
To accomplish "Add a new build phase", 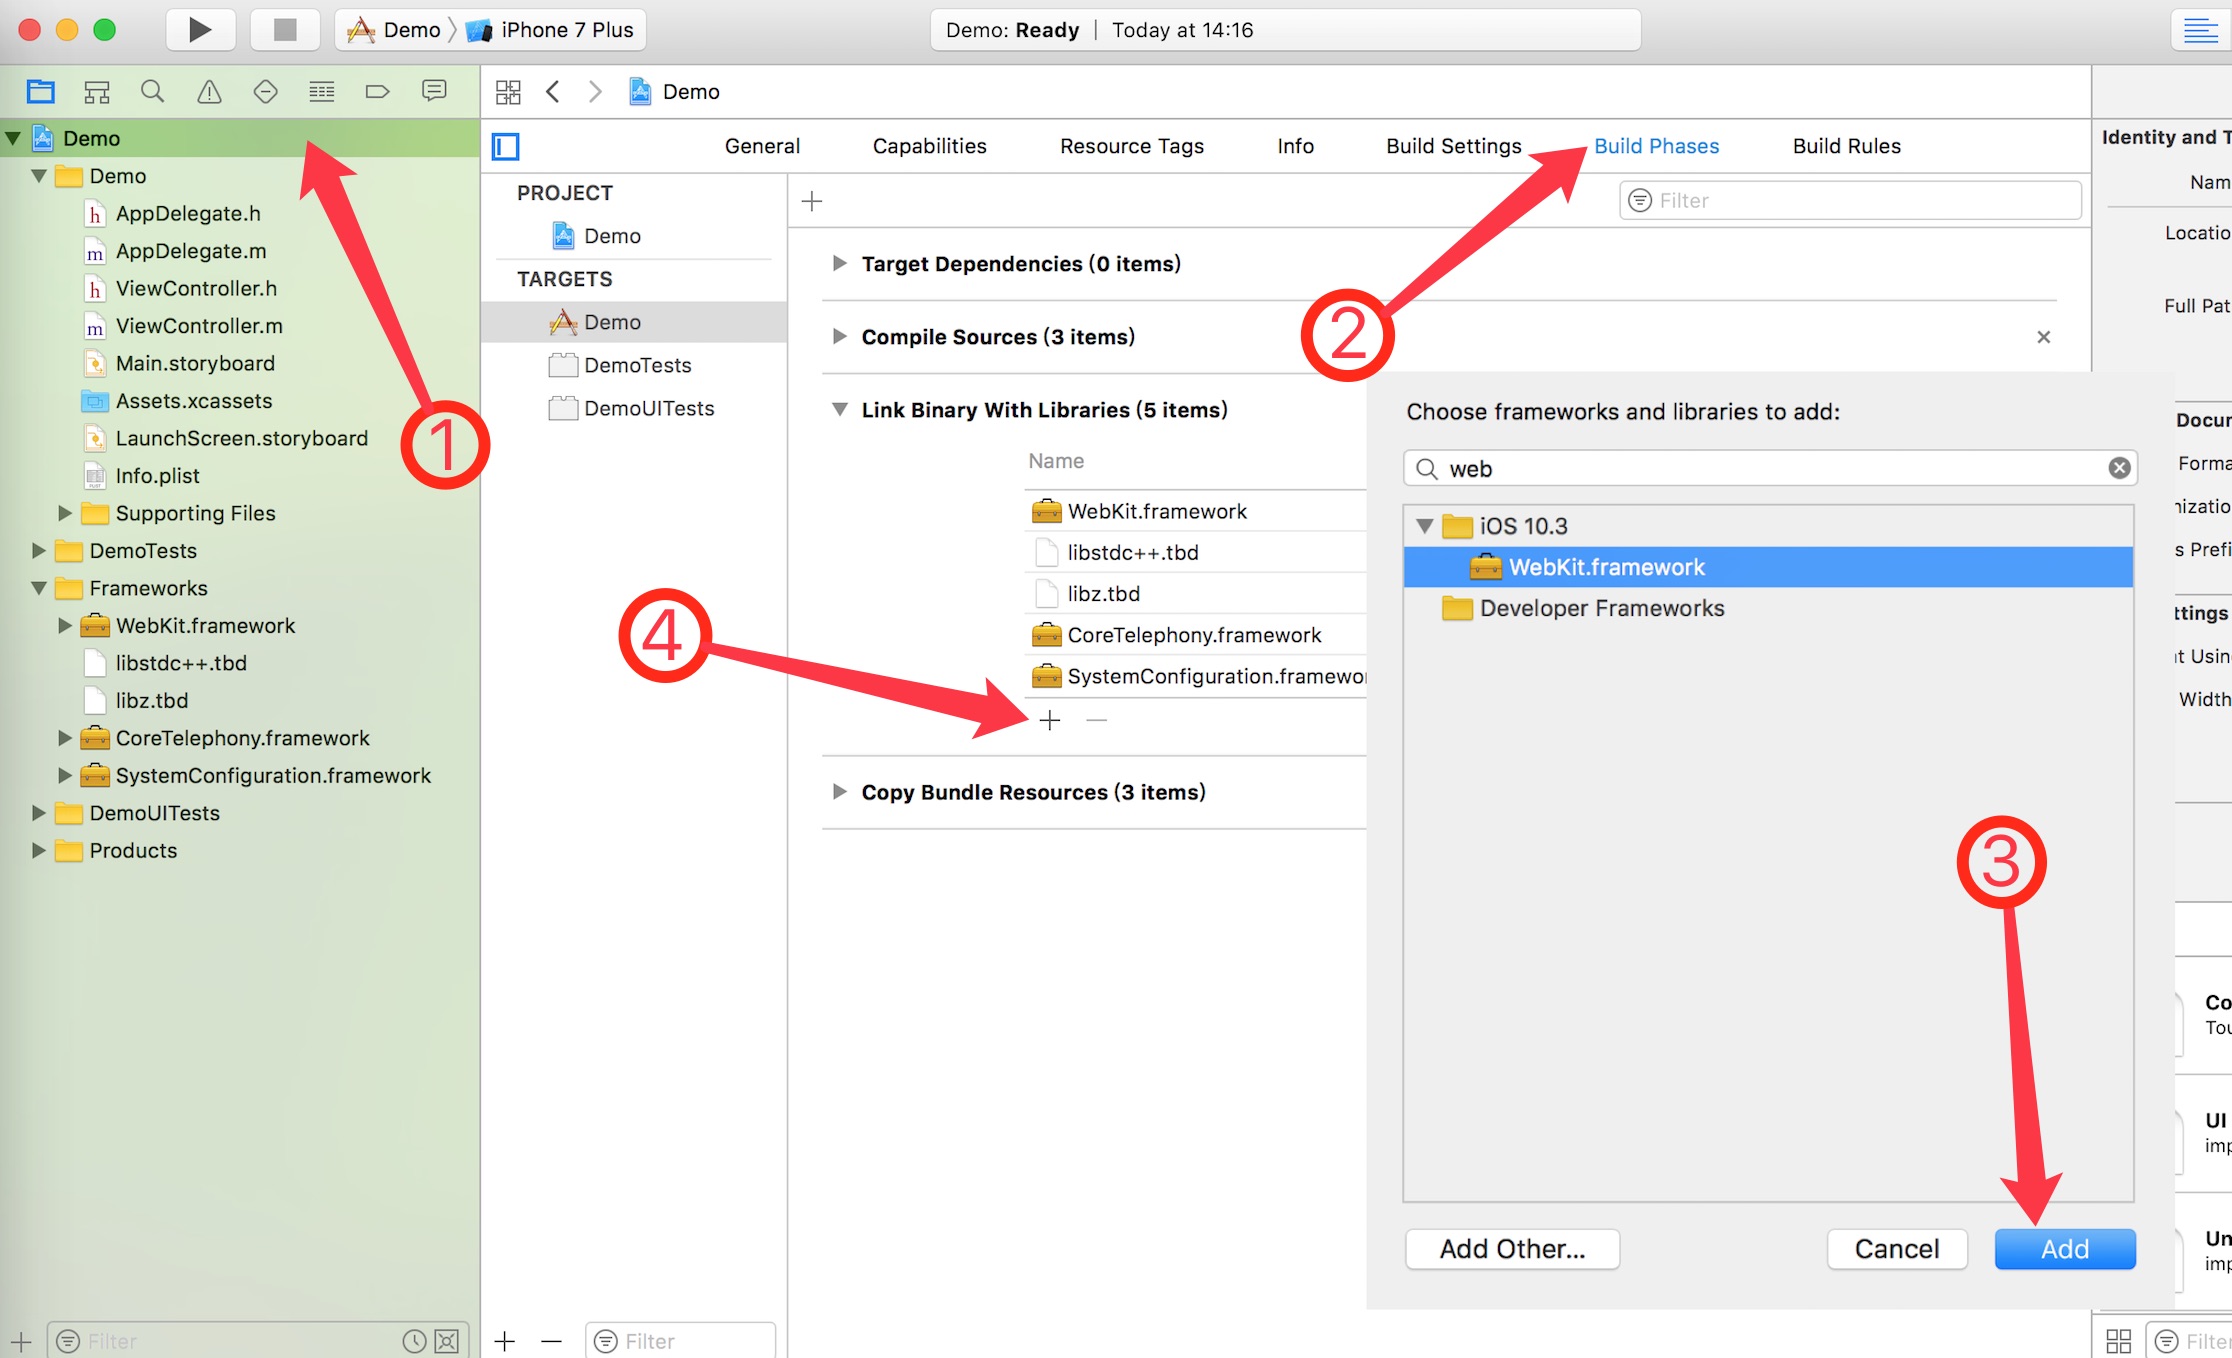I will point(812,201).
